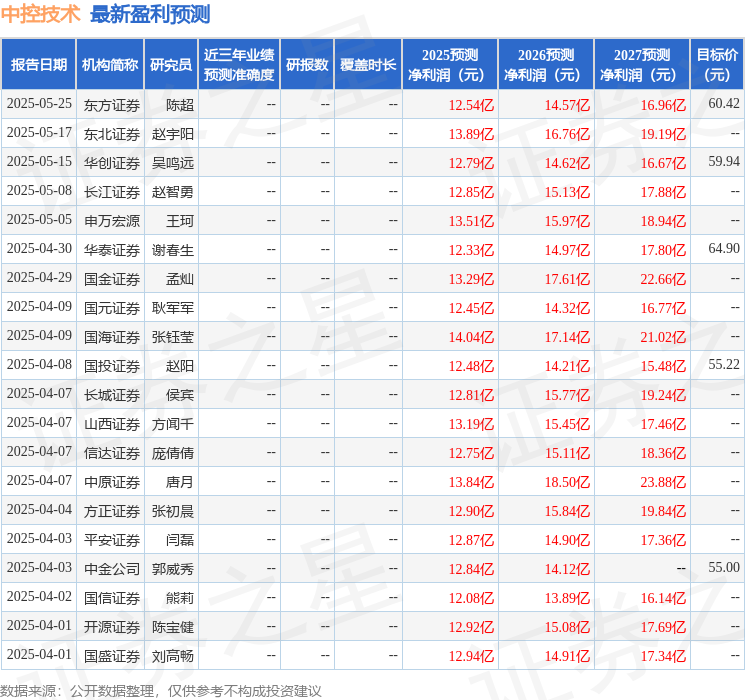This screenshot has width=745, height=700.
Task: Click the date 2025-04-02
Action: pos(39,596)
